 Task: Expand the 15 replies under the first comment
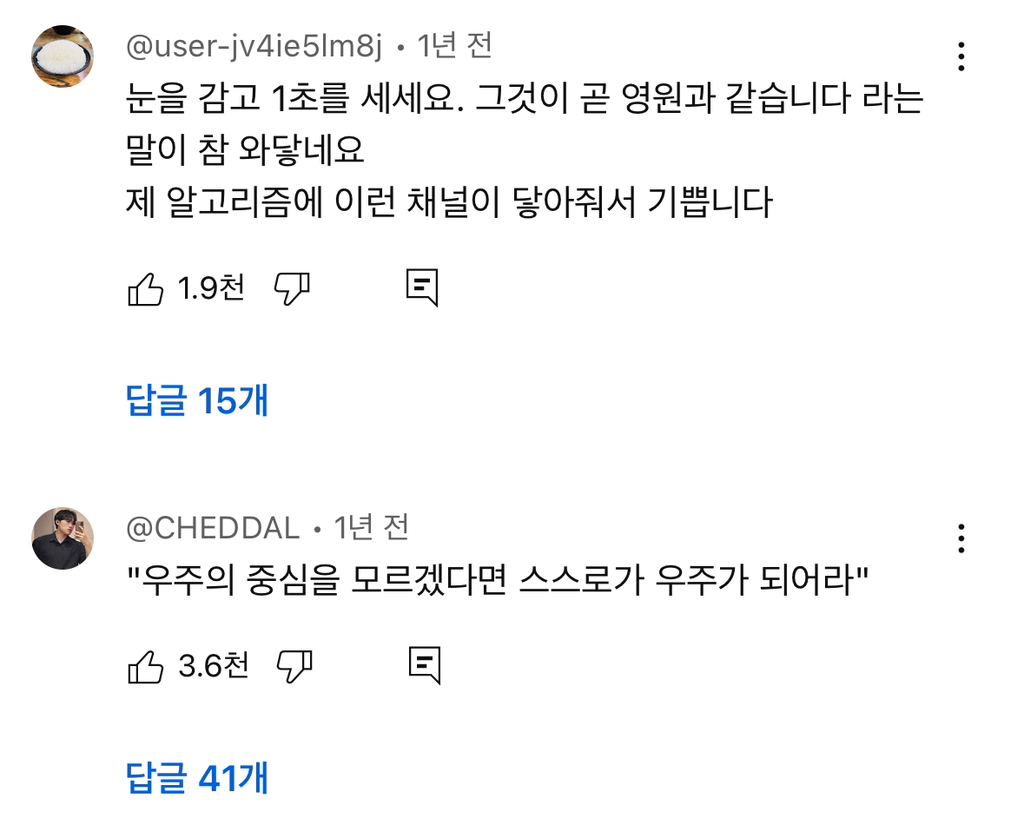[x=196, y=398]
